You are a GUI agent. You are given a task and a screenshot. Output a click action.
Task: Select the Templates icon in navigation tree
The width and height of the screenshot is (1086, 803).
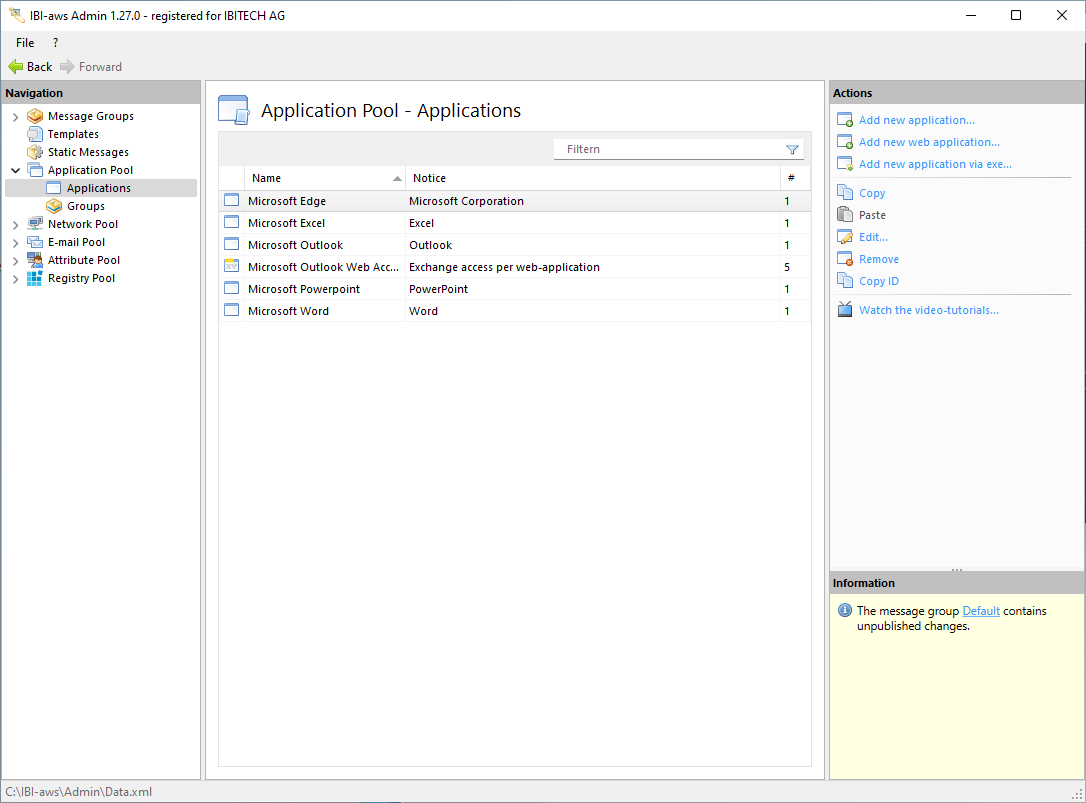coord(35,134)
